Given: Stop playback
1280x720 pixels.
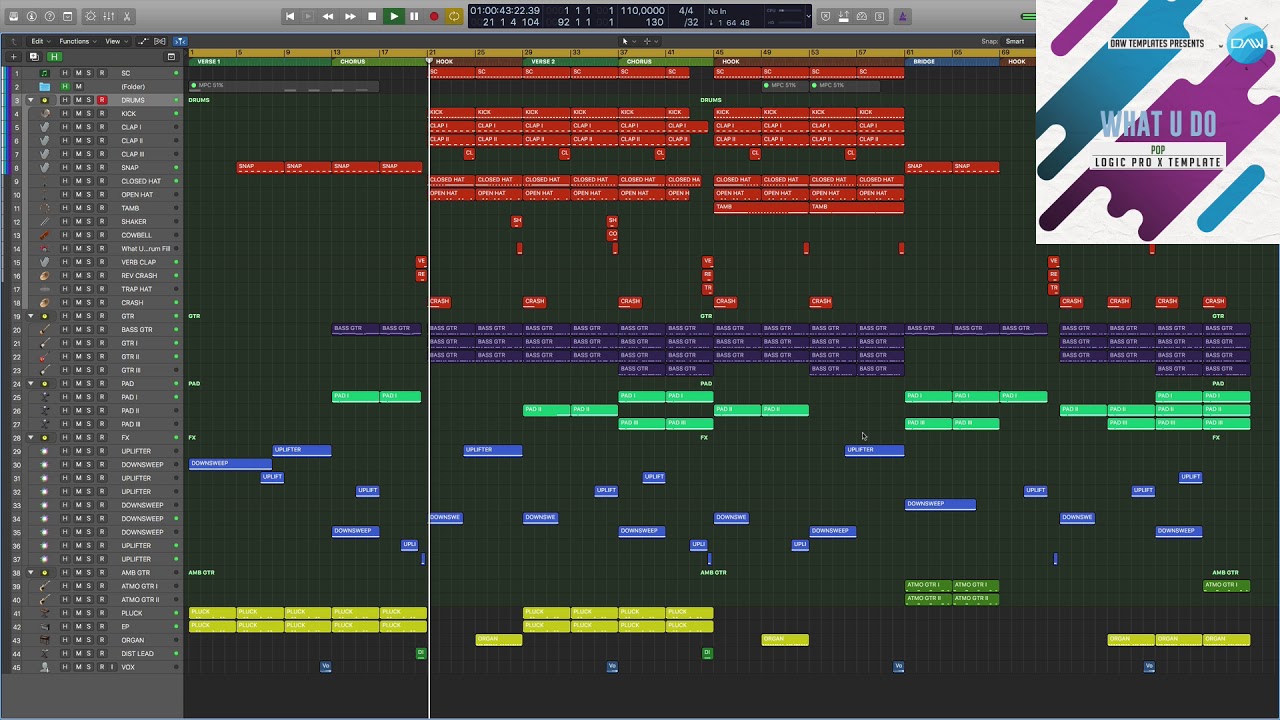Looking at the screenshot, I should pos(372,16).
